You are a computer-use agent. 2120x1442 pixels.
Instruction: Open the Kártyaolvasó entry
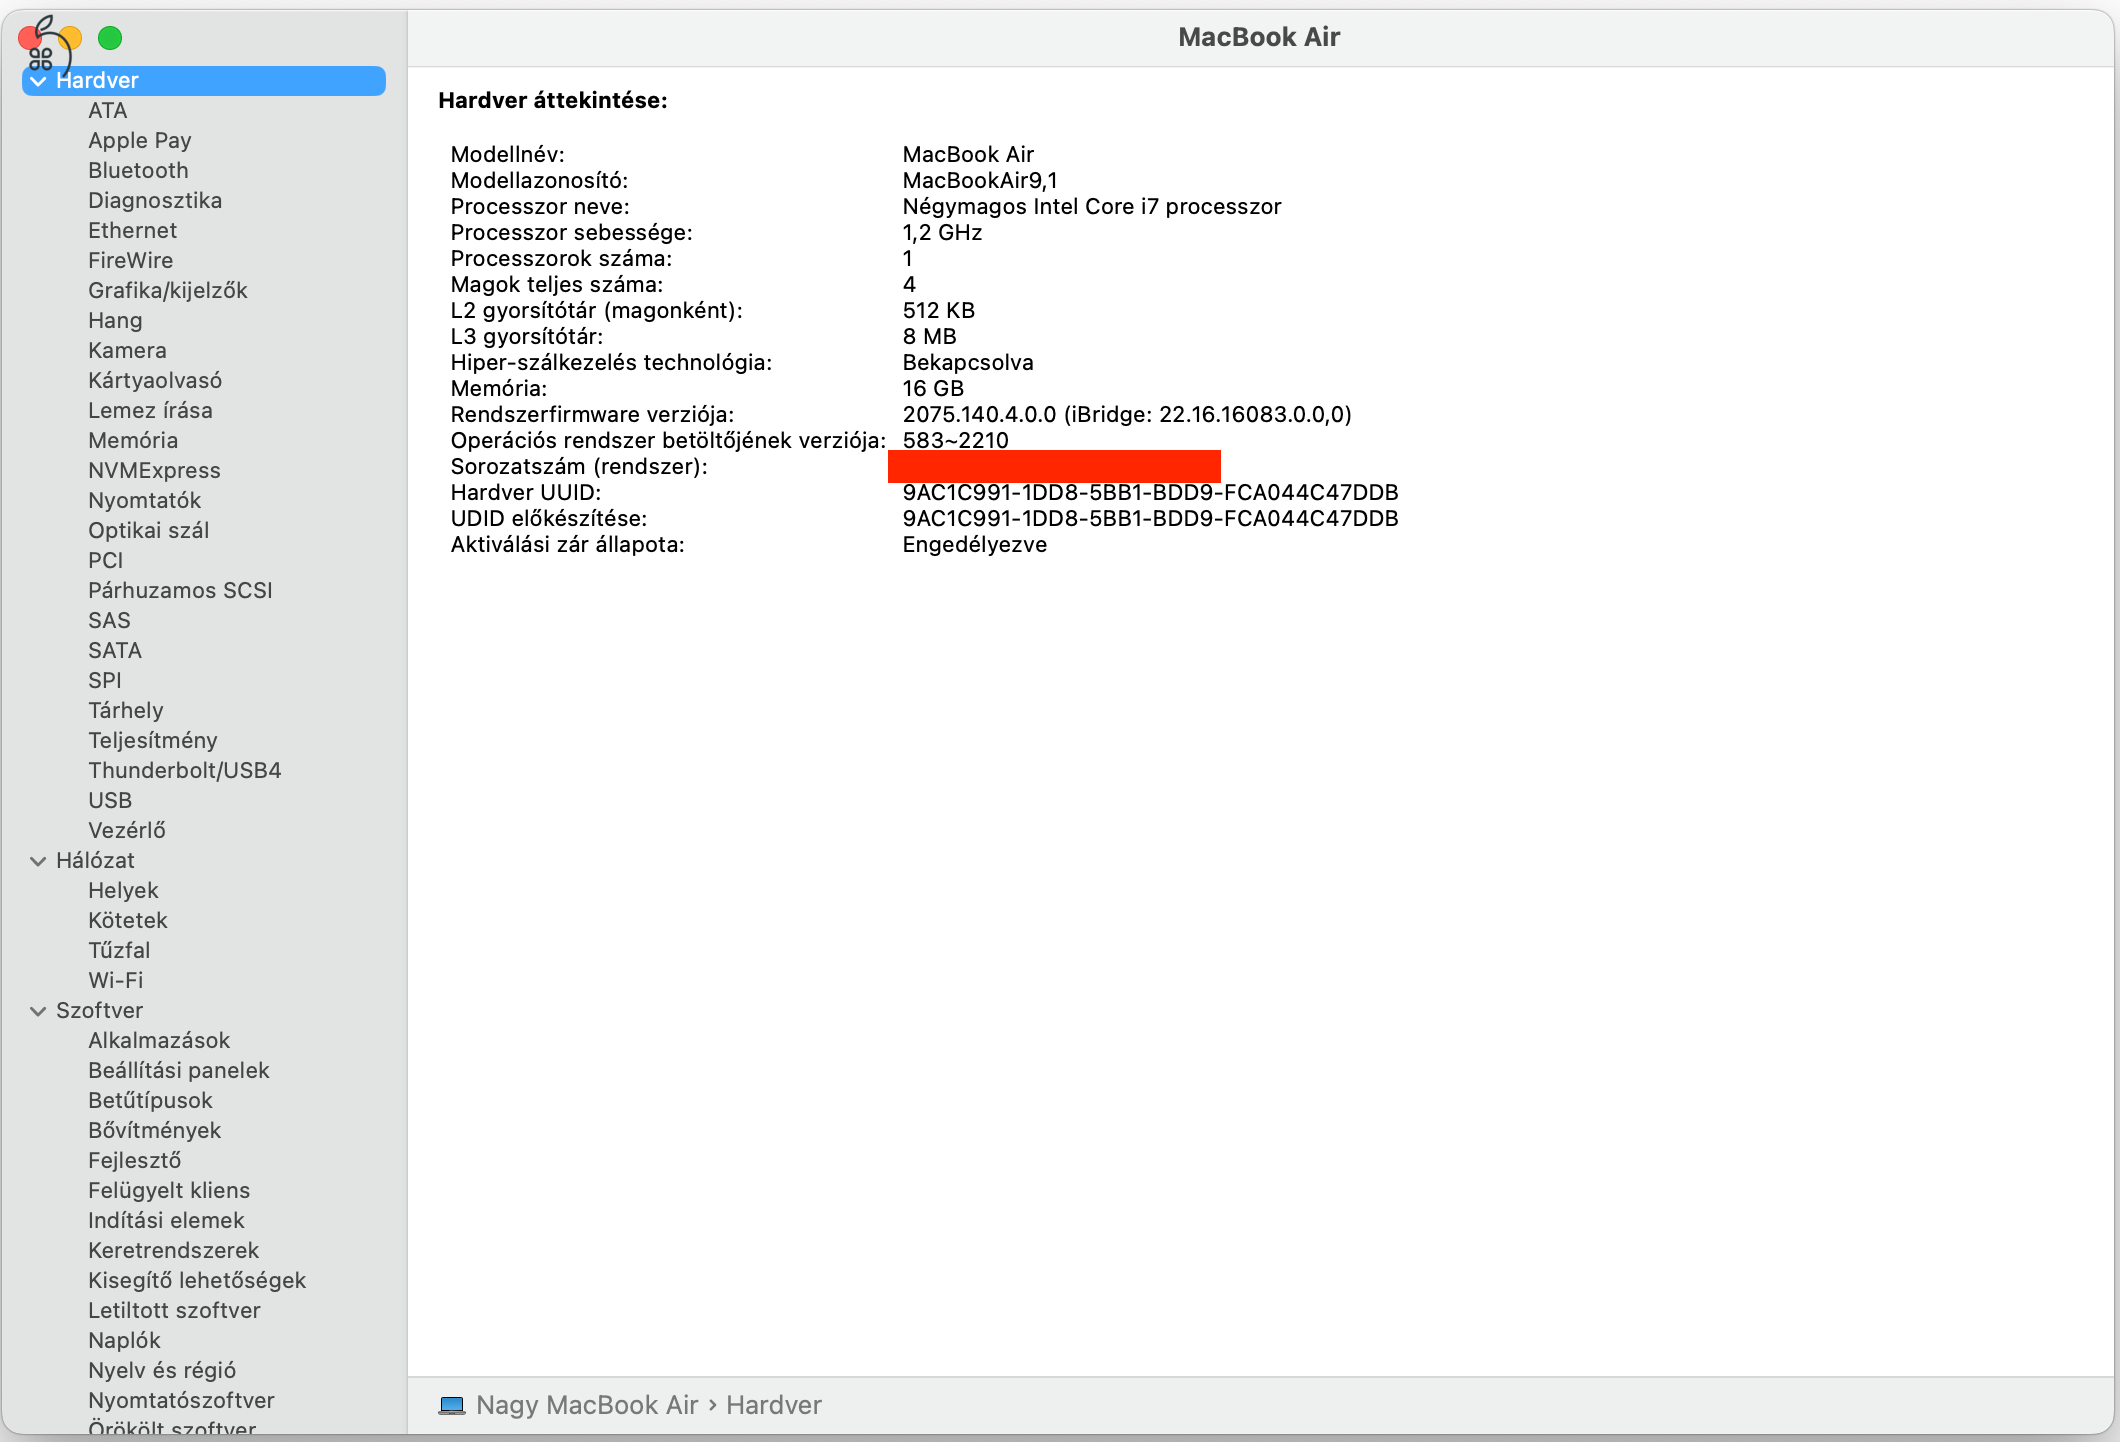(155, 381)
